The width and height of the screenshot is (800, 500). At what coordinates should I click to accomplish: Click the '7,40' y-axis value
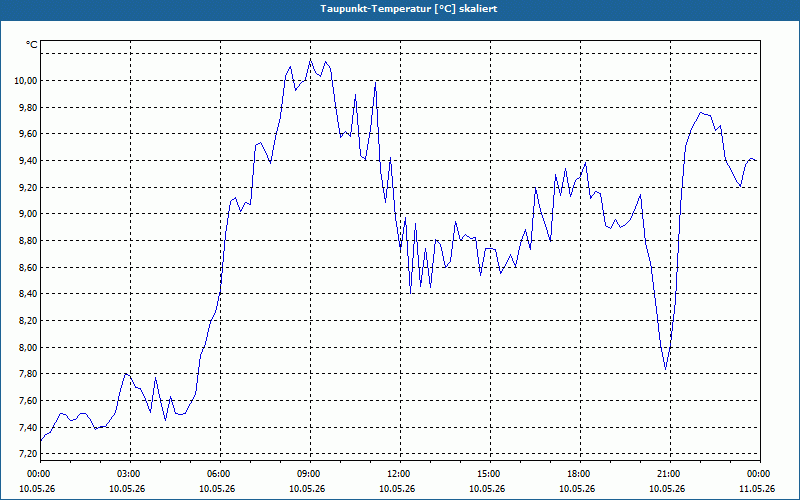coord(29,427)
